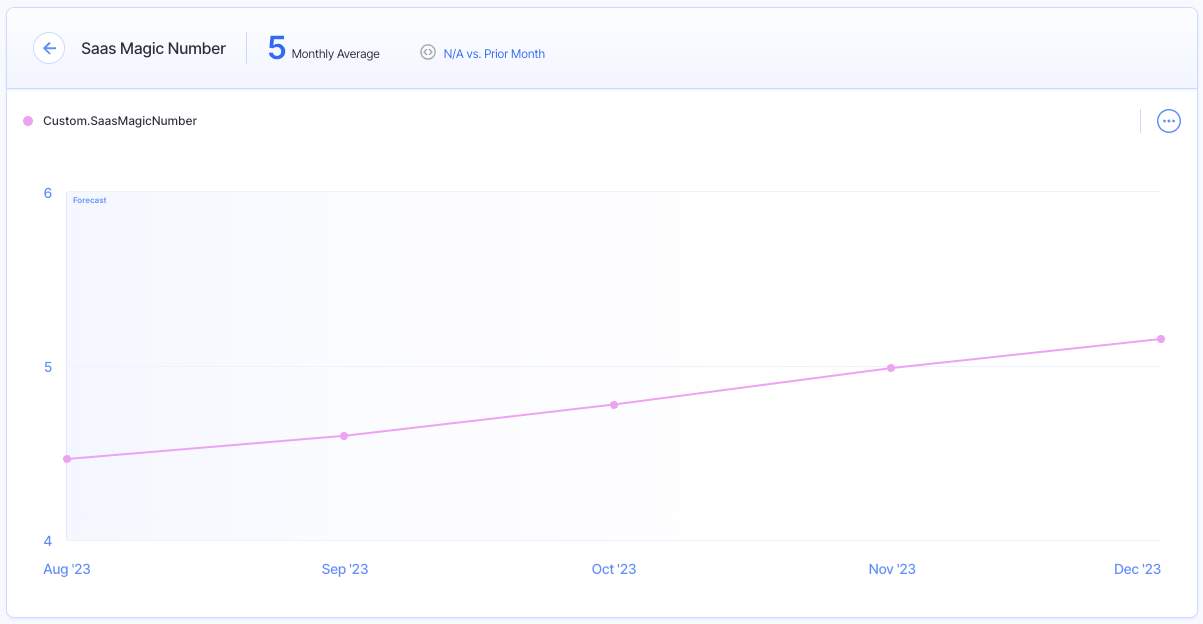Select the Saas Magic Number title
1203x624 pixels.
tap(153, 48)
